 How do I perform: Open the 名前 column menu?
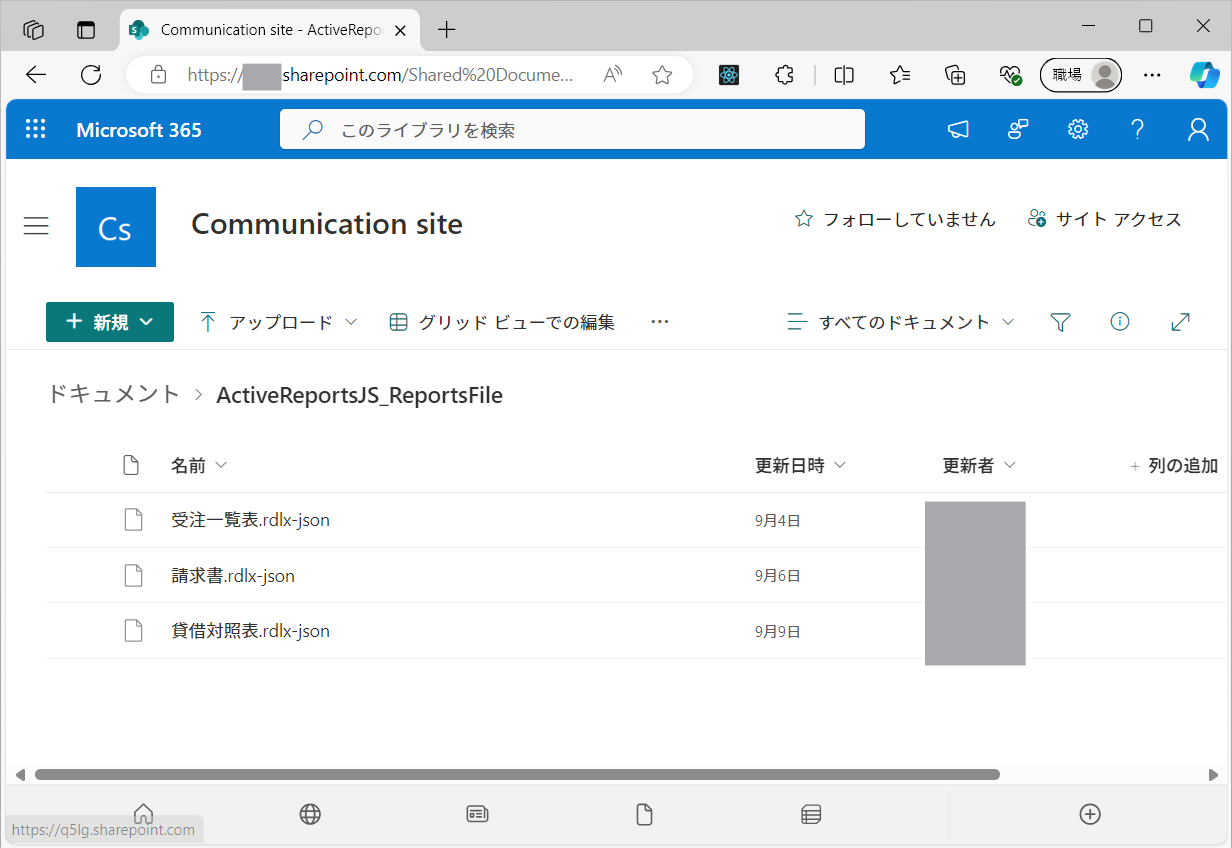coord(199,465)
